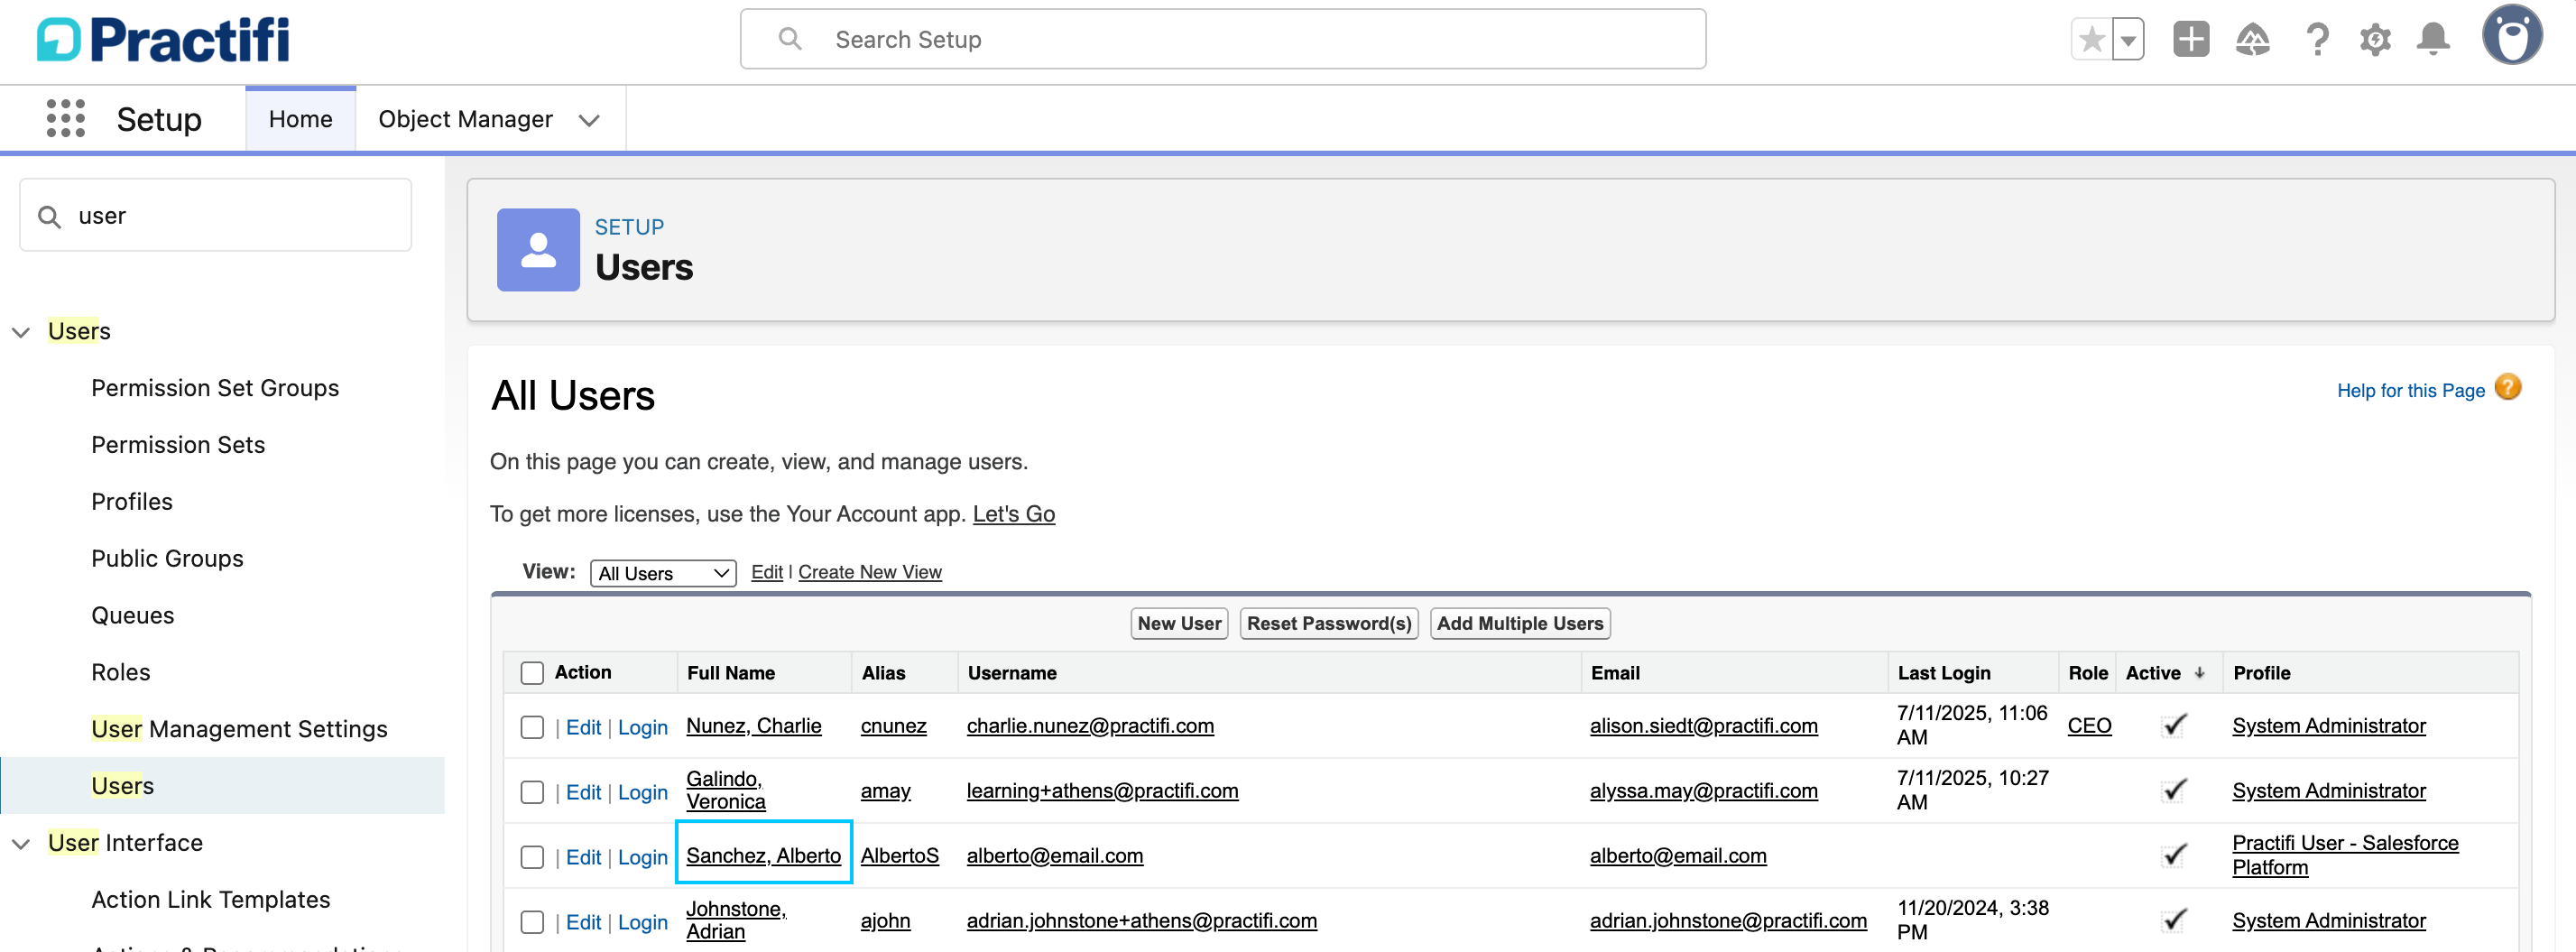
Task: Check the Sanchez, Alberto row checkbox
Action: pyautogui.click(x=532, y=857)
